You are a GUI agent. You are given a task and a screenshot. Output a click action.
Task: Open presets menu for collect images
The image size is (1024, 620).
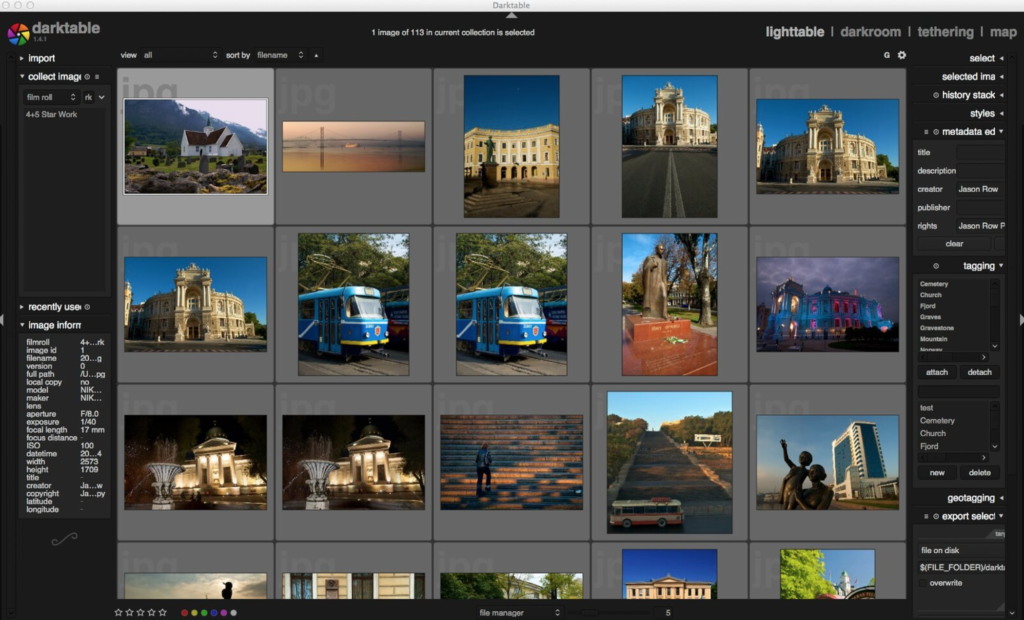click(x=97, y=77)
